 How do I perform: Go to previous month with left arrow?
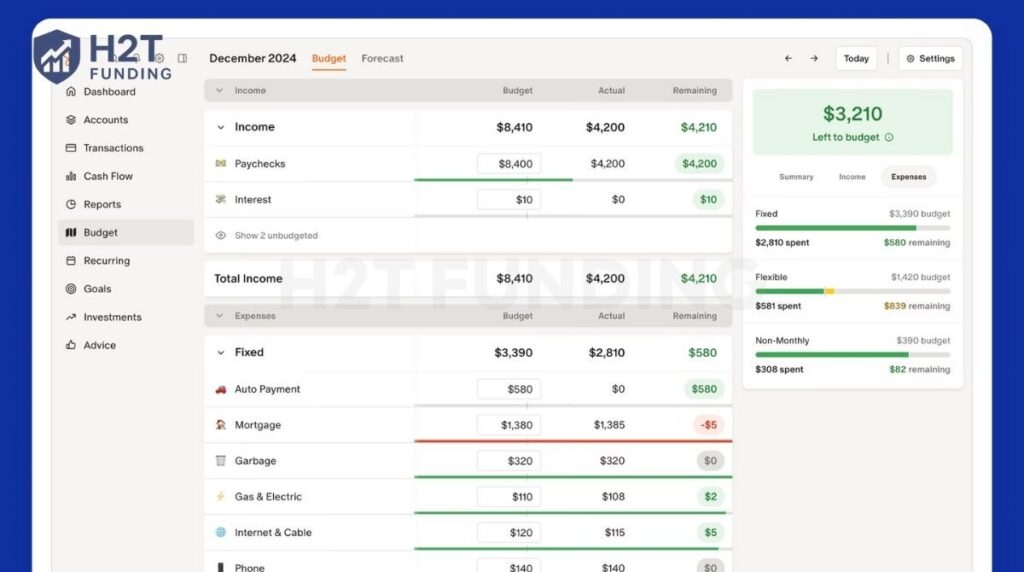click(788, 59)
